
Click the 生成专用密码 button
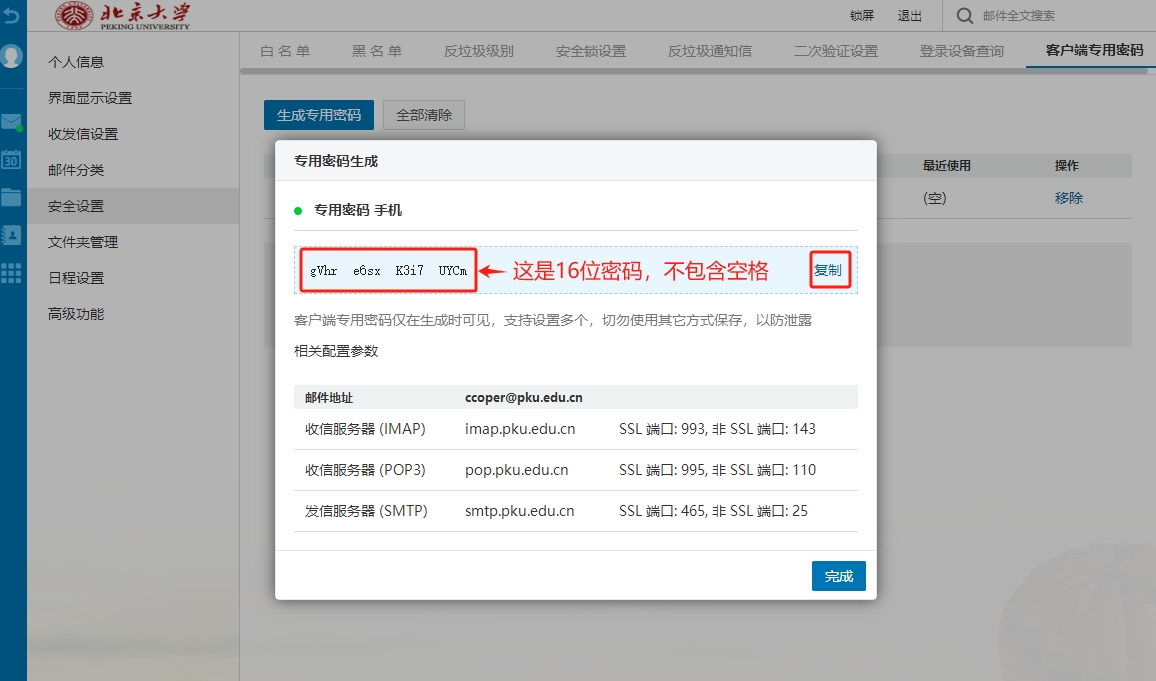coord(319,115)
